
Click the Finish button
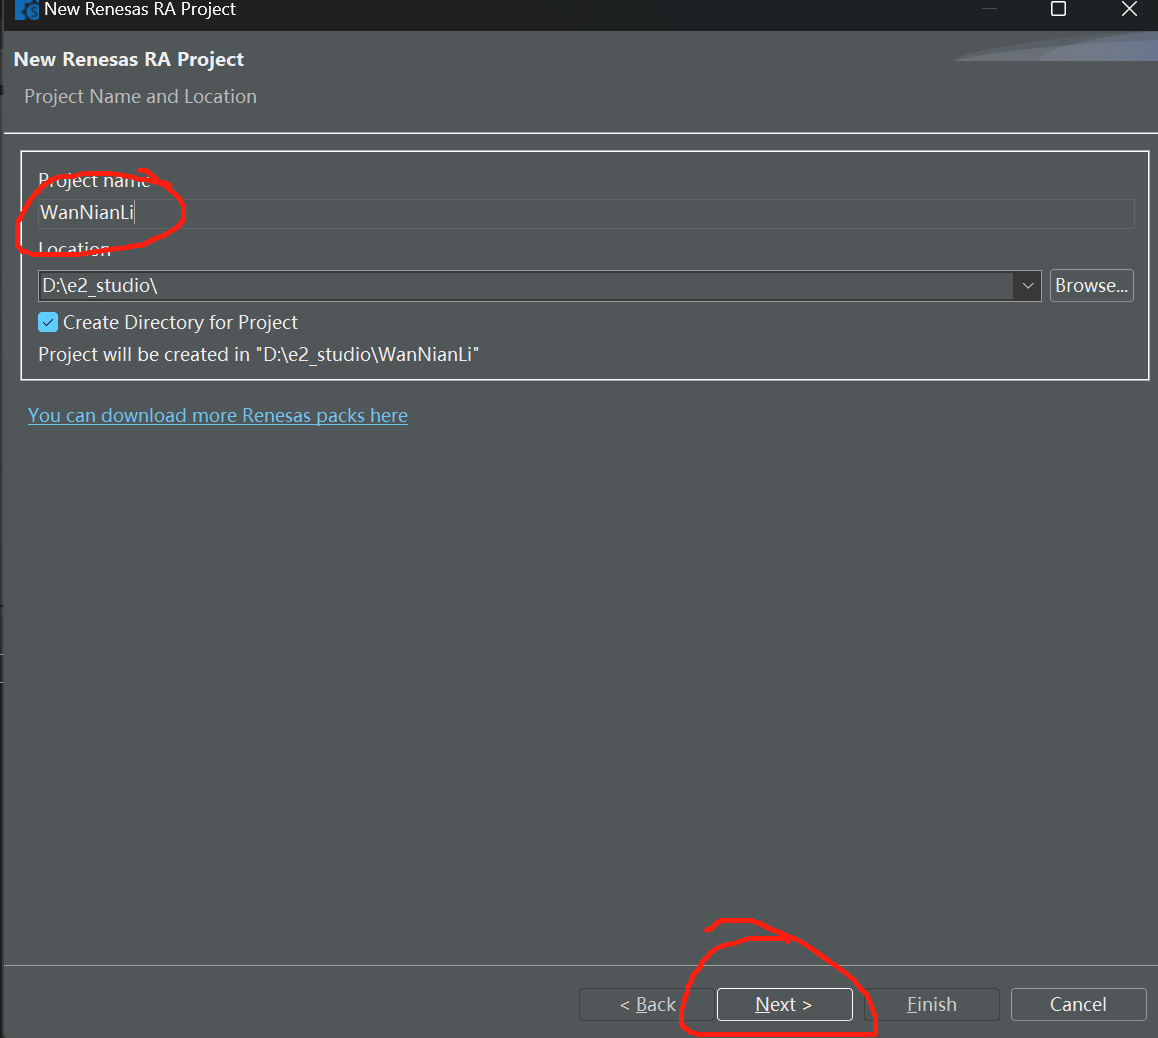(x=932, y=1004)
